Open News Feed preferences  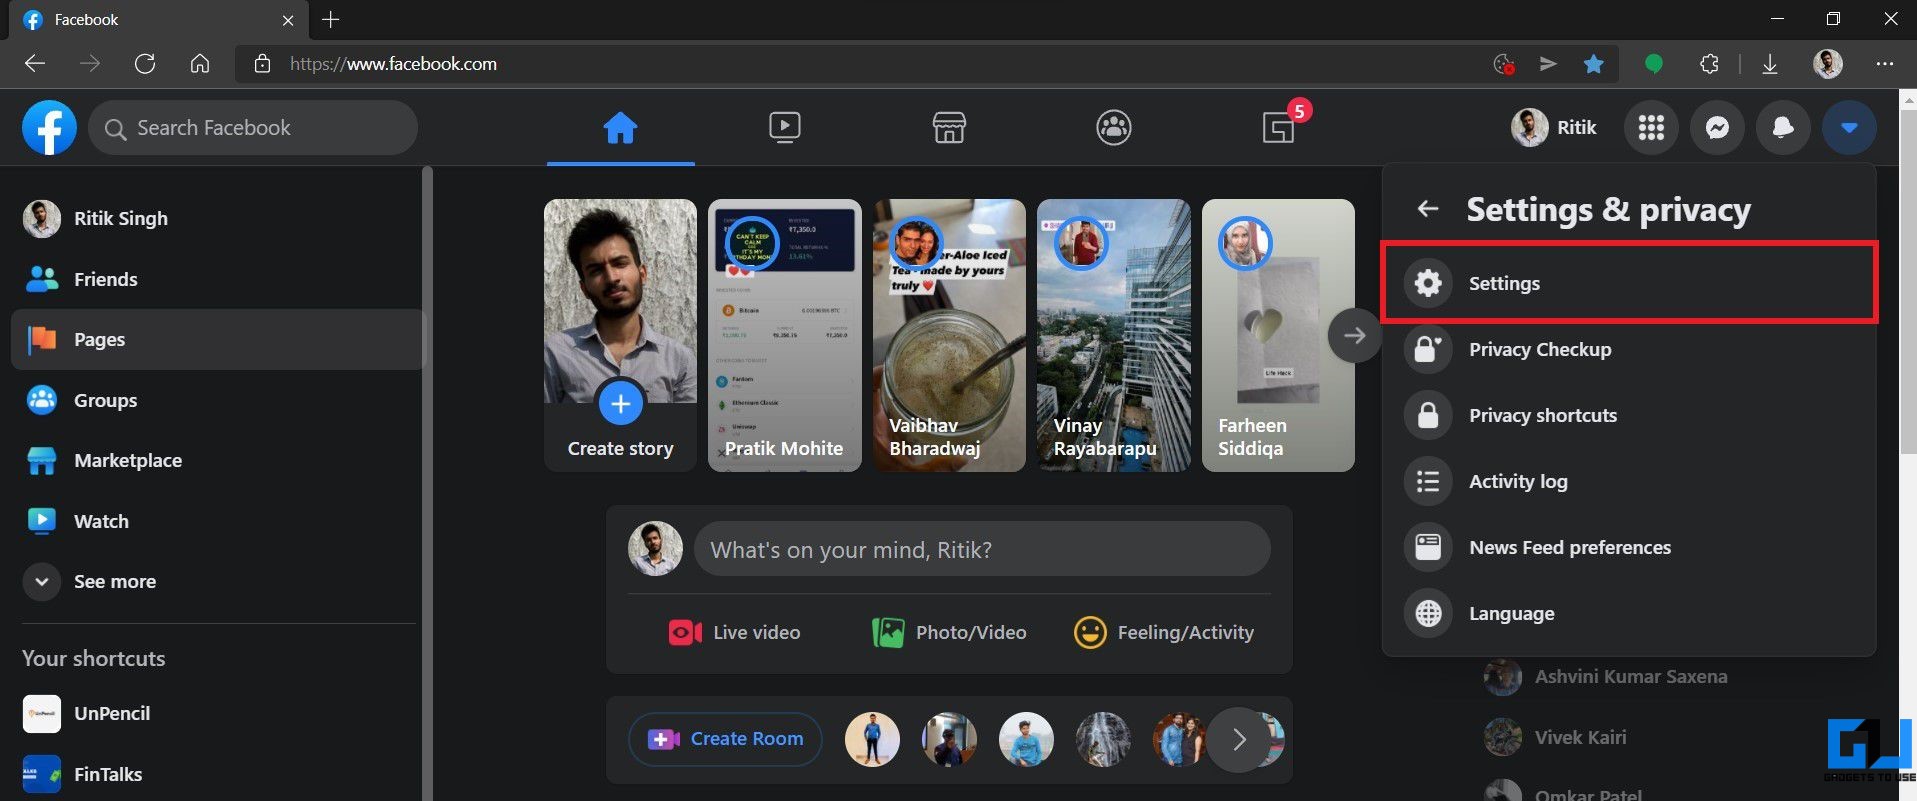1628,547
